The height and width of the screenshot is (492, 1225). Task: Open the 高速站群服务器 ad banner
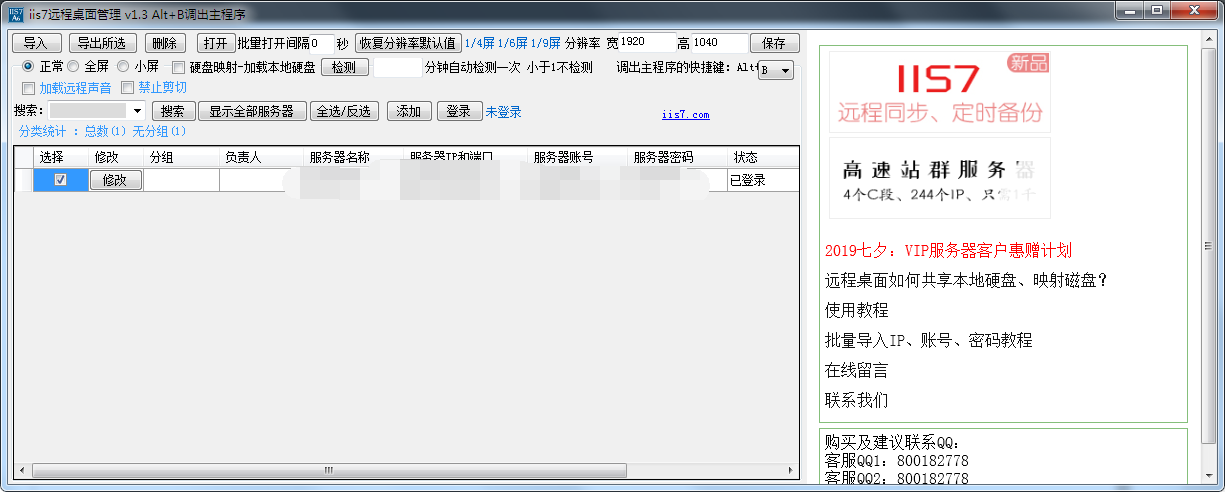tap(939, 178)
